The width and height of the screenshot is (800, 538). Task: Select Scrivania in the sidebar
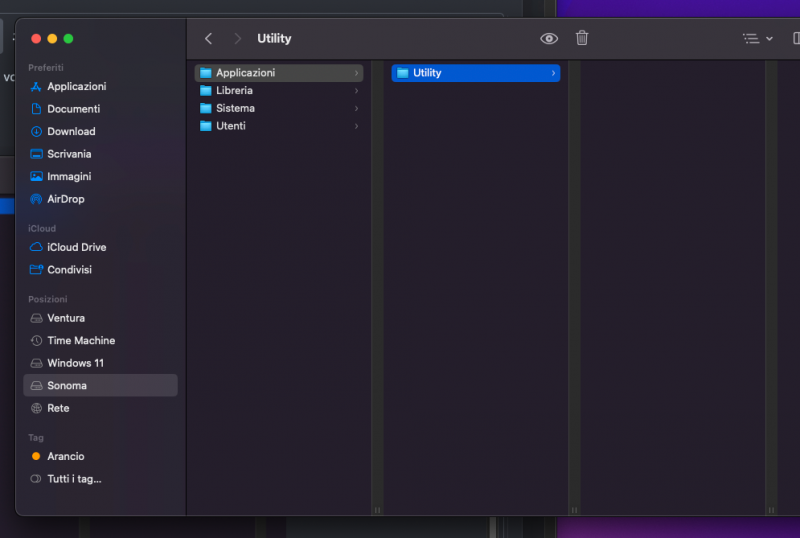pyautogui.click(x=101, y=154)
